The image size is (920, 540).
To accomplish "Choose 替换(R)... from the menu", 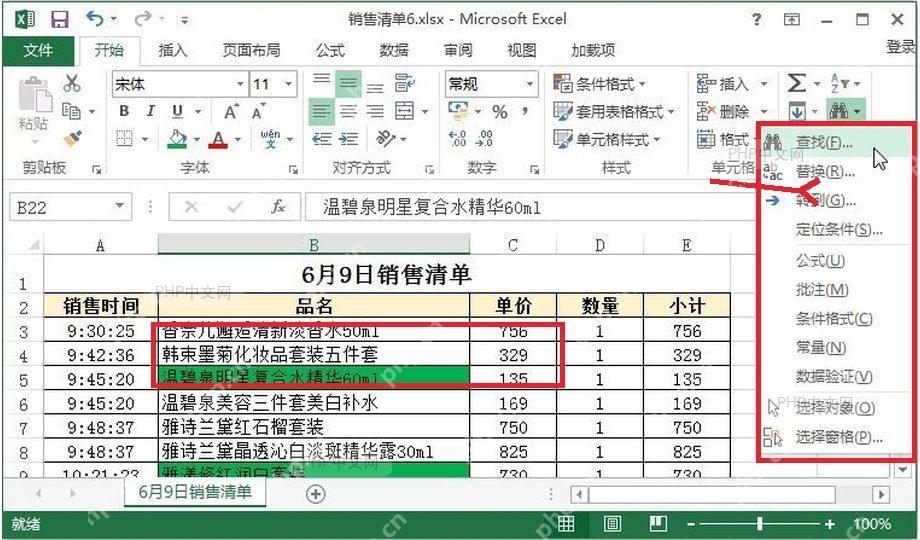I will pyautogui.click(x=836, y=171).
